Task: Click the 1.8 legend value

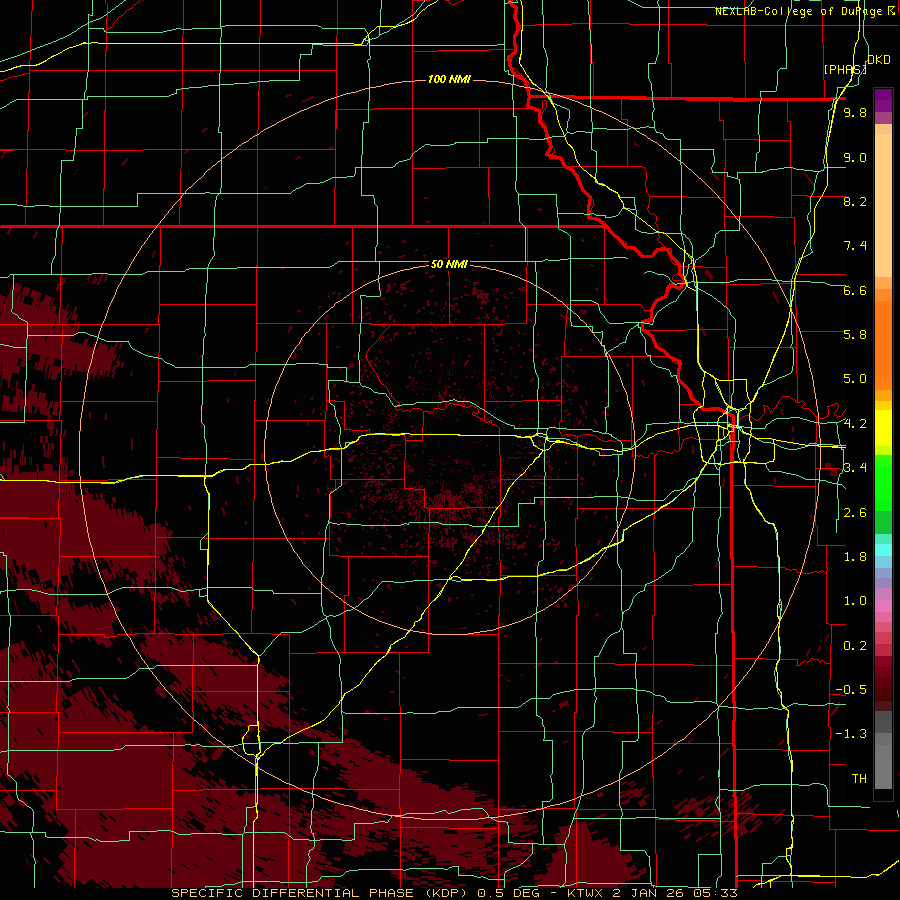Action: [855, 557]
